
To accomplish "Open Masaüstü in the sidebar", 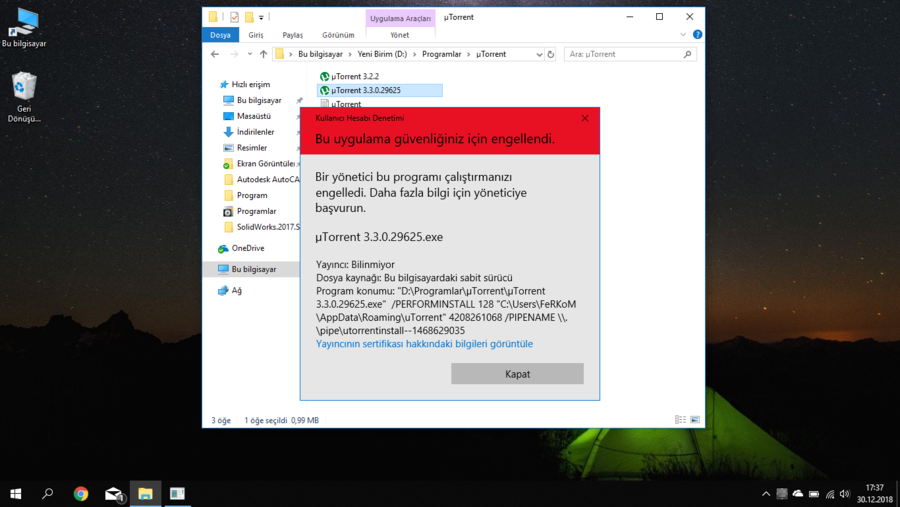I will click(254, 116).
